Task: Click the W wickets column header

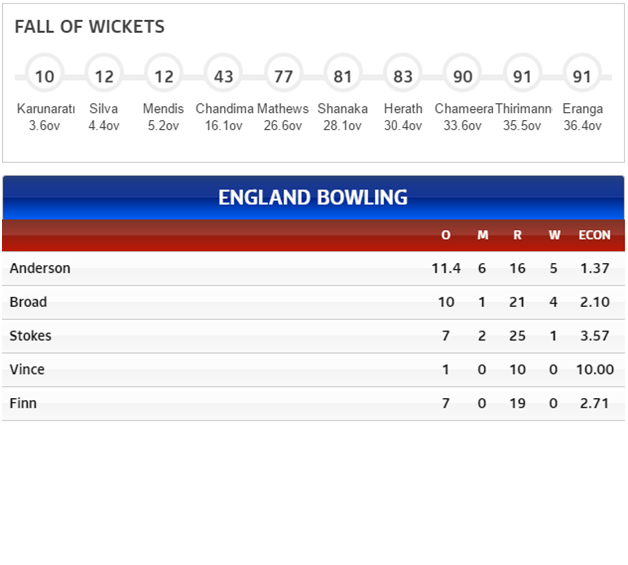Action: pyautogui.click(x=554, y=235)
